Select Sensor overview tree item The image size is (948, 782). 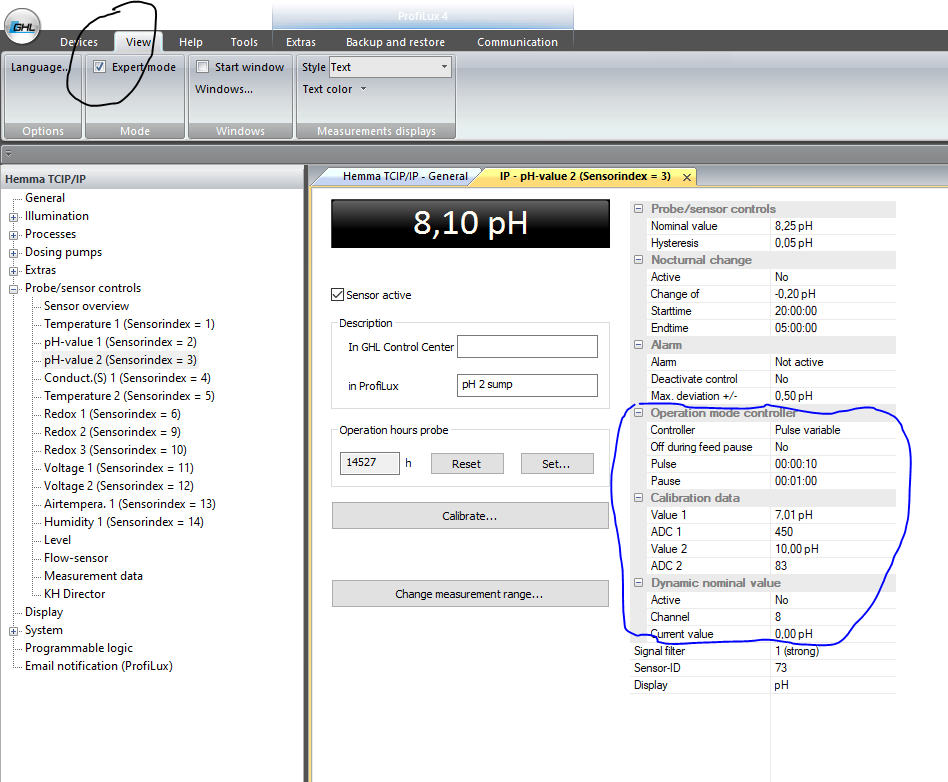[x=86, y=306]
